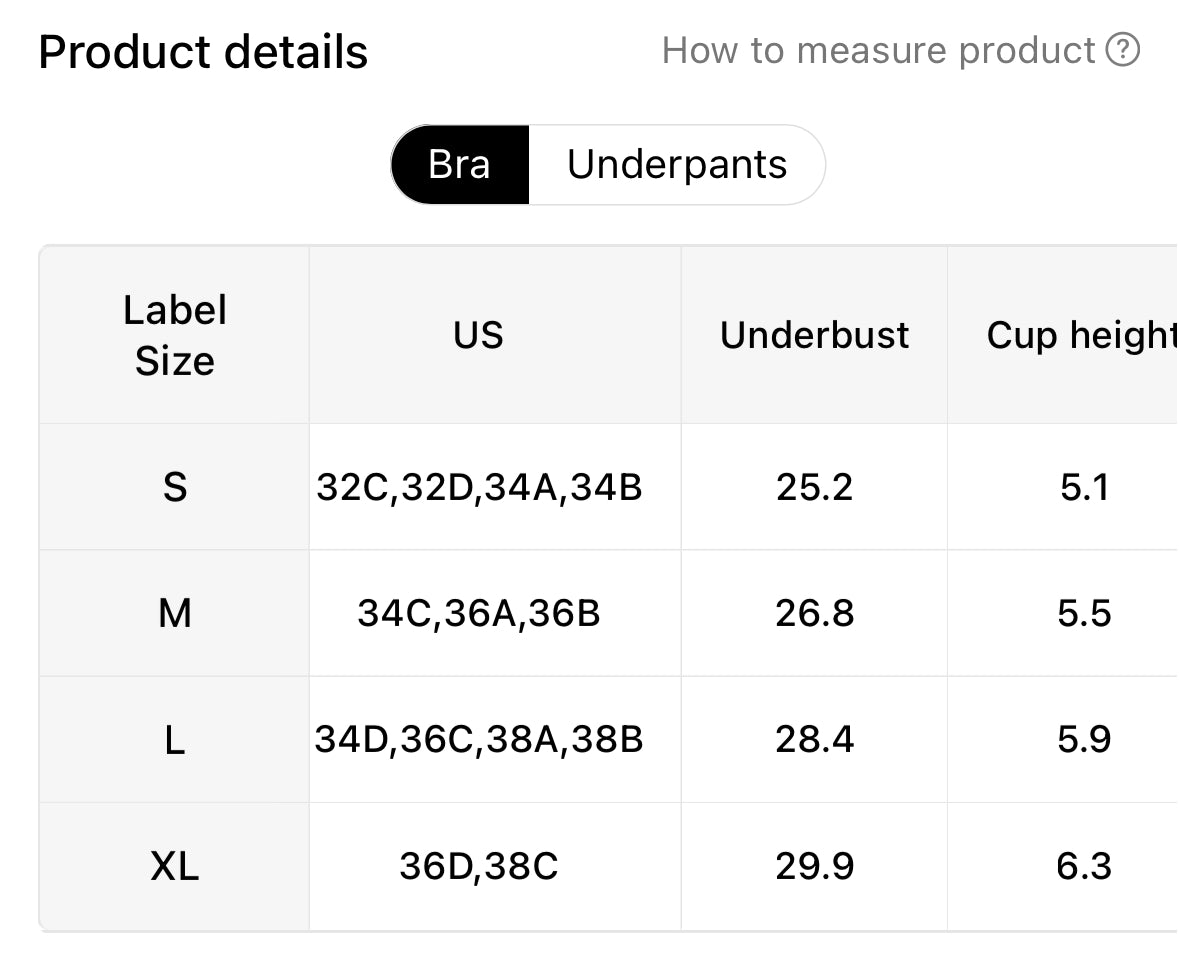Screen dimensions: 1179x962
Task: Click the Underbust column header
Action: pos(814,335)
